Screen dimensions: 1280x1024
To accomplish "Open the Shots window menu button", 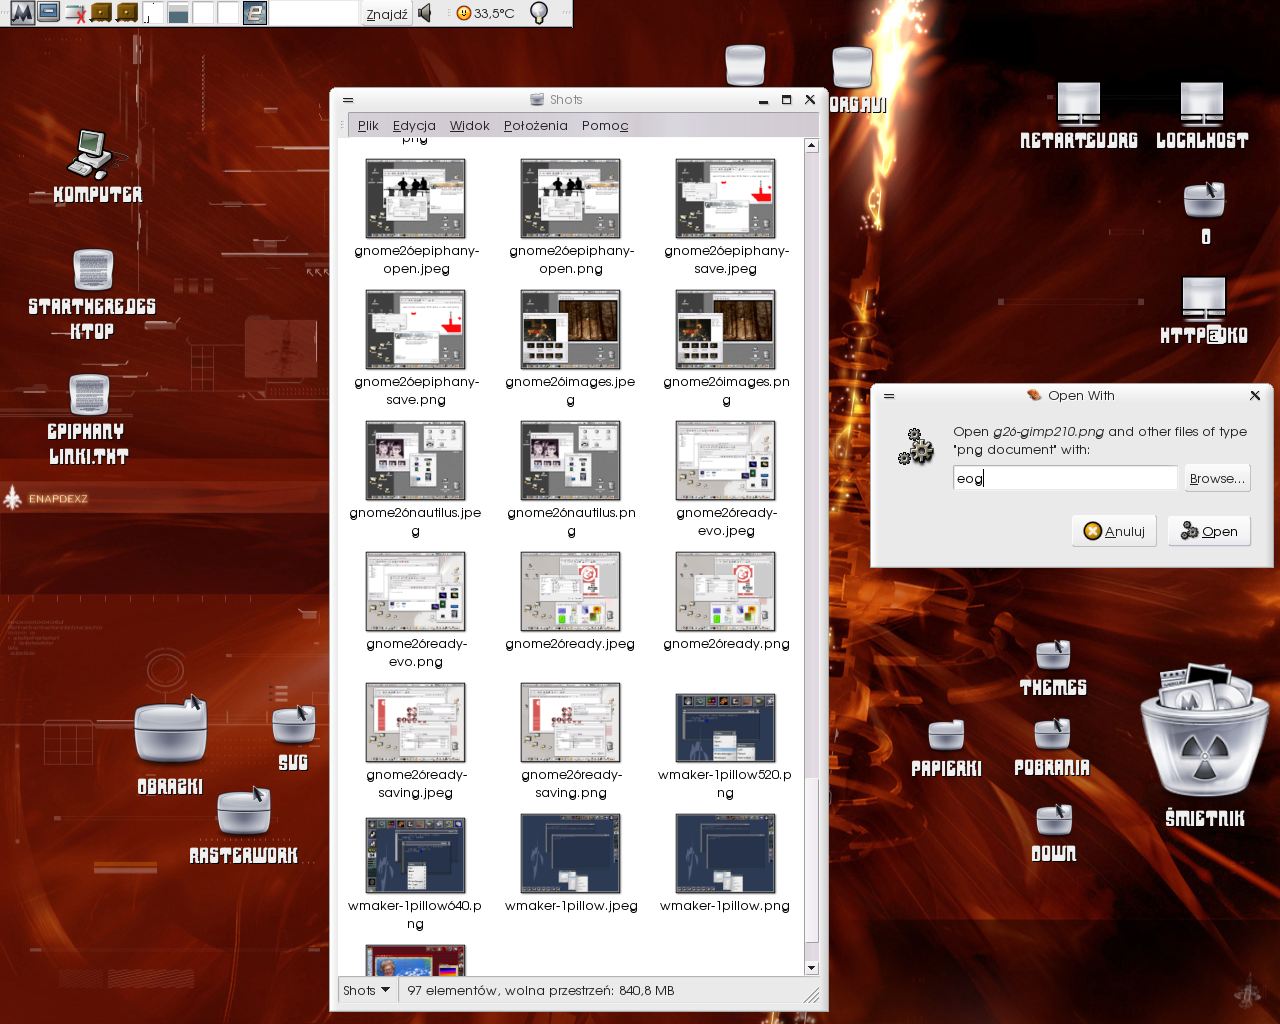I will point(348,100).
